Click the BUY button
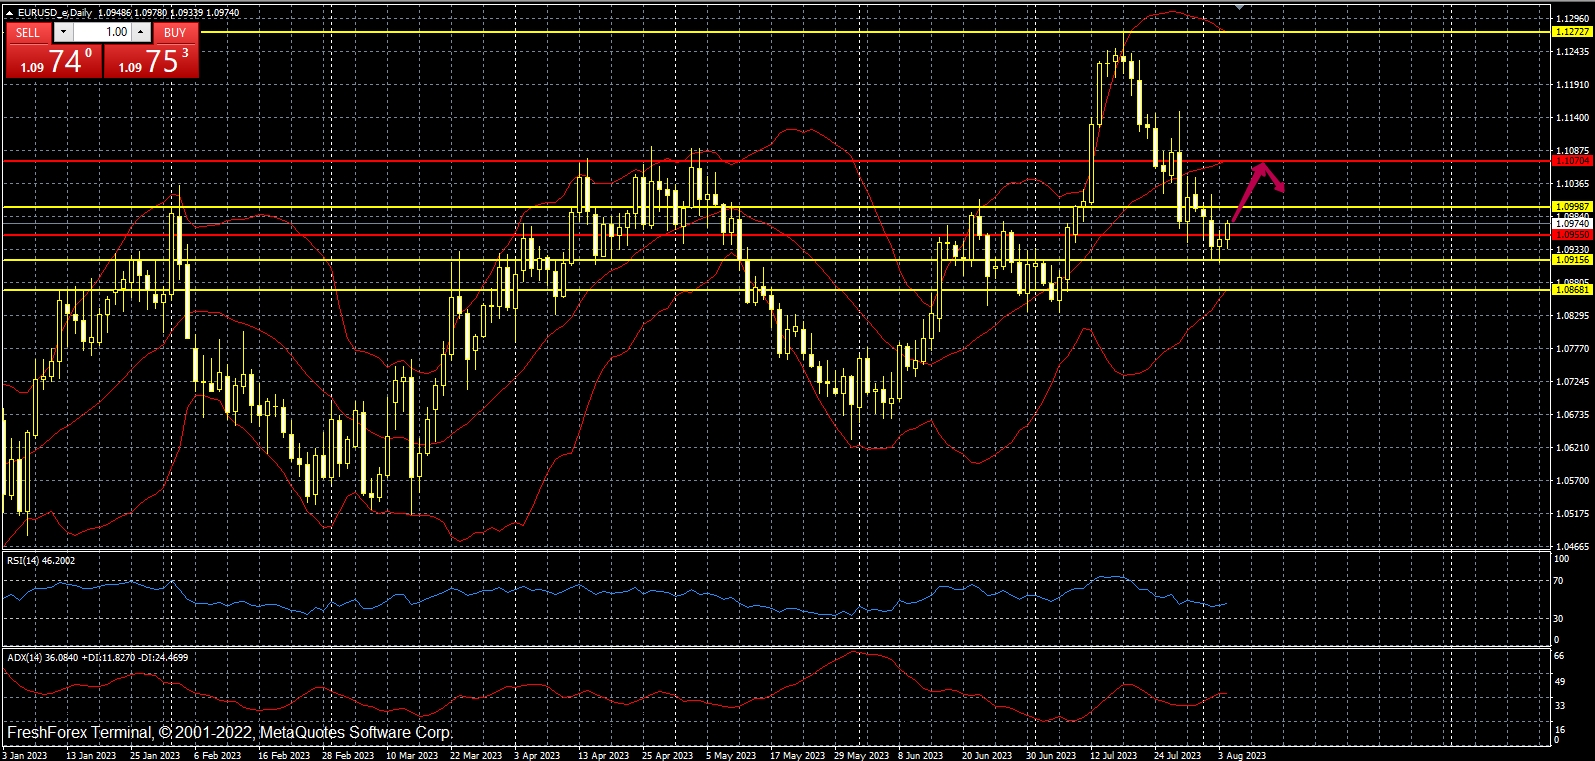Screen dimensions: 1595x761 click(175, 32)
